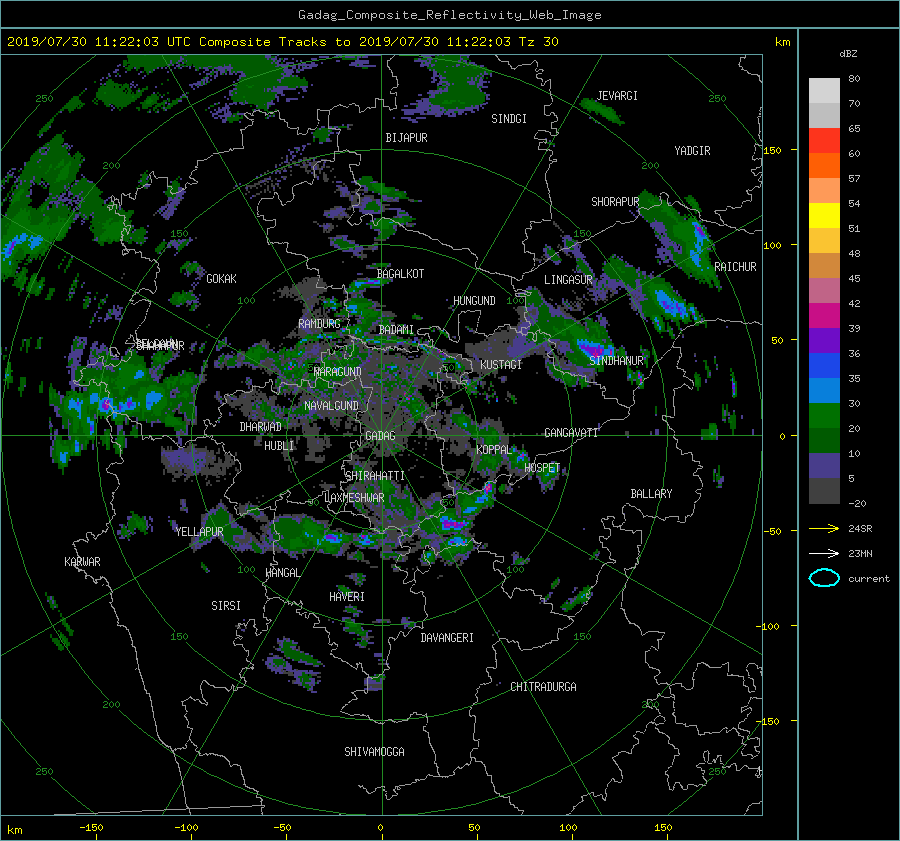Click the HANGAL city label
Image resolution: width=900 pixels, height=841 pixels.
(x=282, y=573)
